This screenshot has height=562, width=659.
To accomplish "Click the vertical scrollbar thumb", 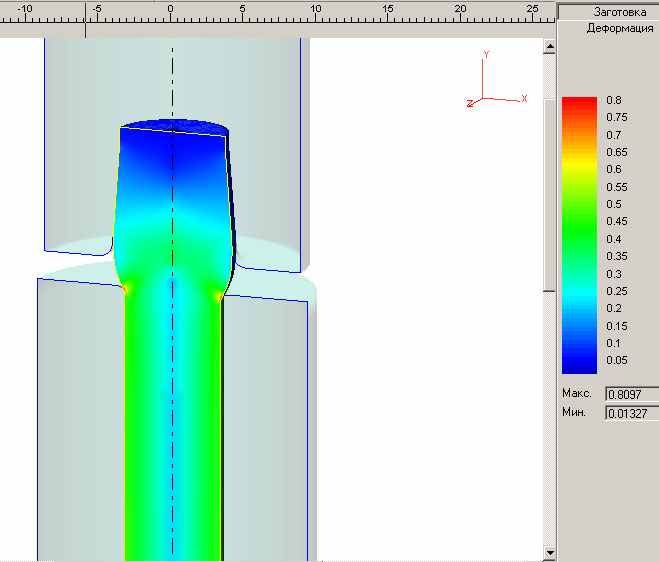I will pyautogui.click(x=549, y=195).
